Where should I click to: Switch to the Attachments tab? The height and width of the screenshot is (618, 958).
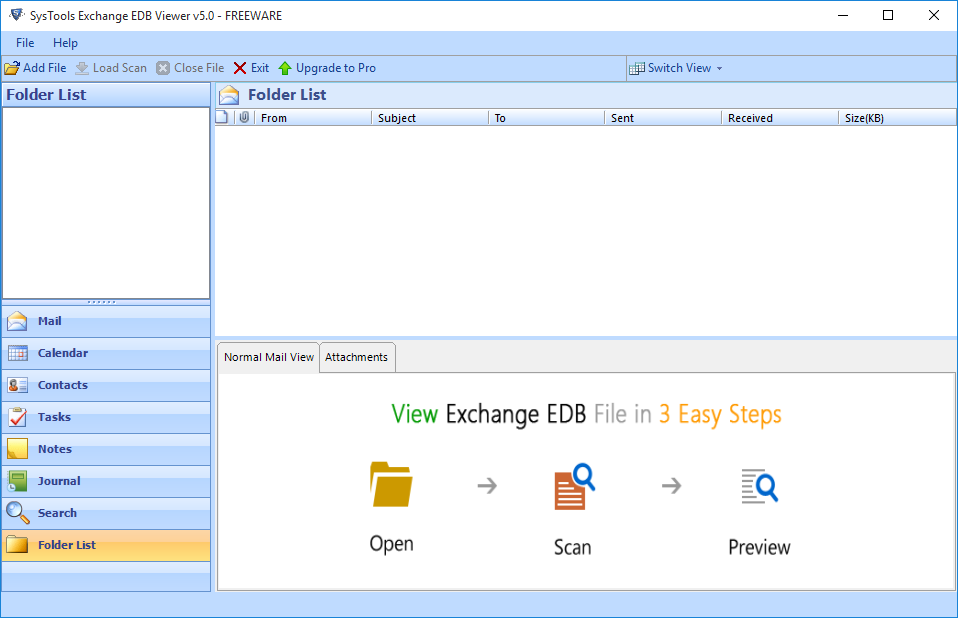(x=356, y=357)
